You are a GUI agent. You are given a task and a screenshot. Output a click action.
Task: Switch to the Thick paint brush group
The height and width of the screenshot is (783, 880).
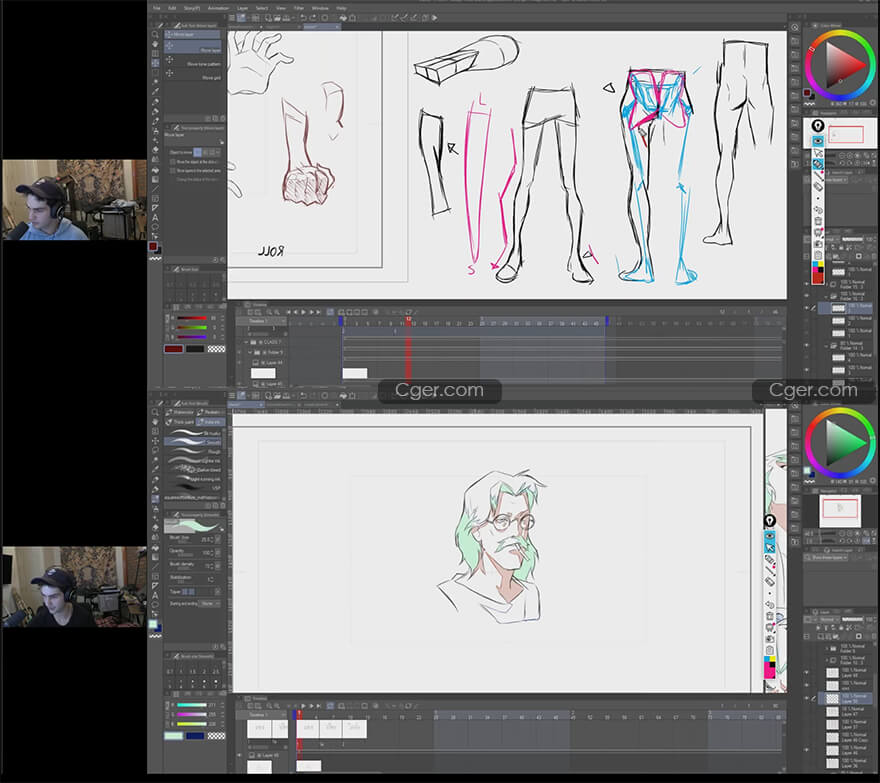181,422
